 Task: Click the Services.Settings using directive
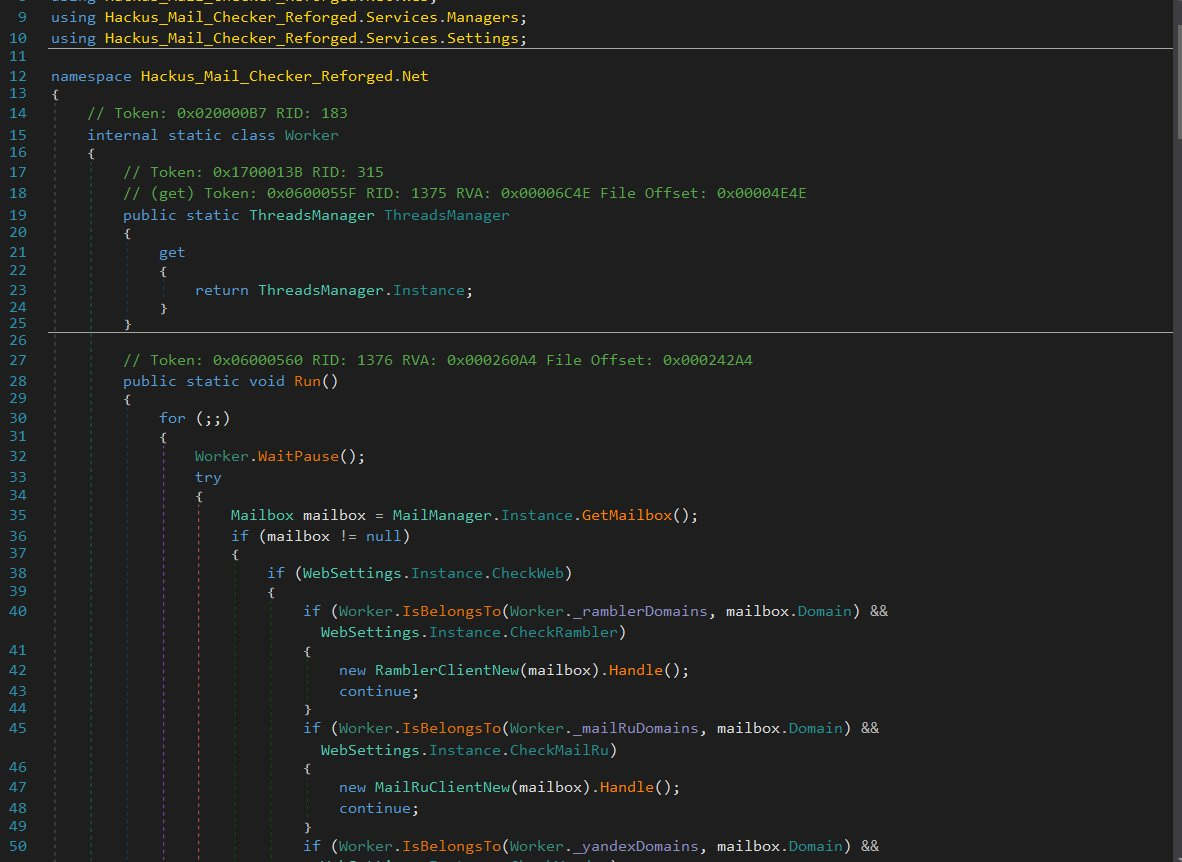pos(289,38)
